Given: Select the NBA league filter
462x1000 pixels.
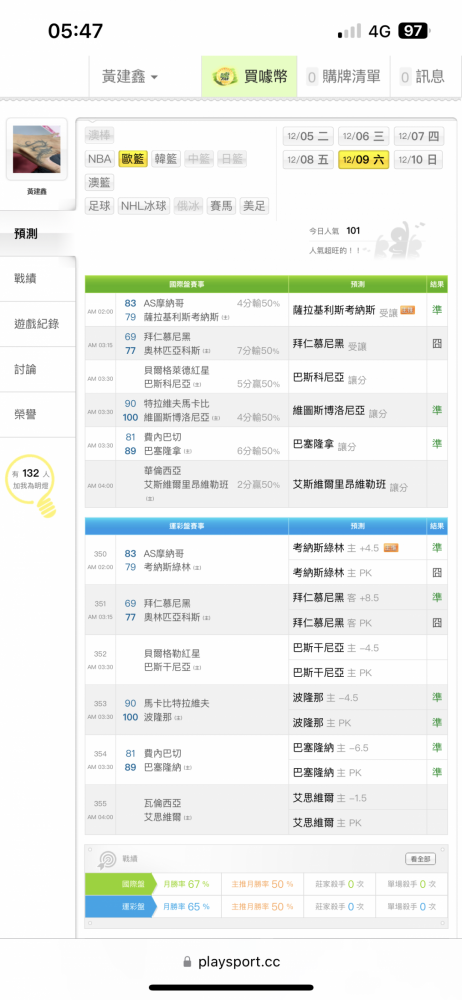Looking at the screenshot, I should click(100, 159).
